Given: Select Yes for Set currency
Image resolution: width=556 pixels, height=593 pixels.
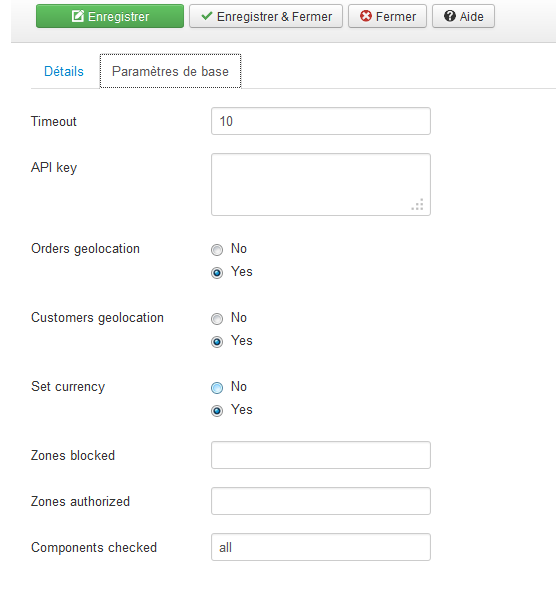Looking at the screenshot, I should 217,411.
